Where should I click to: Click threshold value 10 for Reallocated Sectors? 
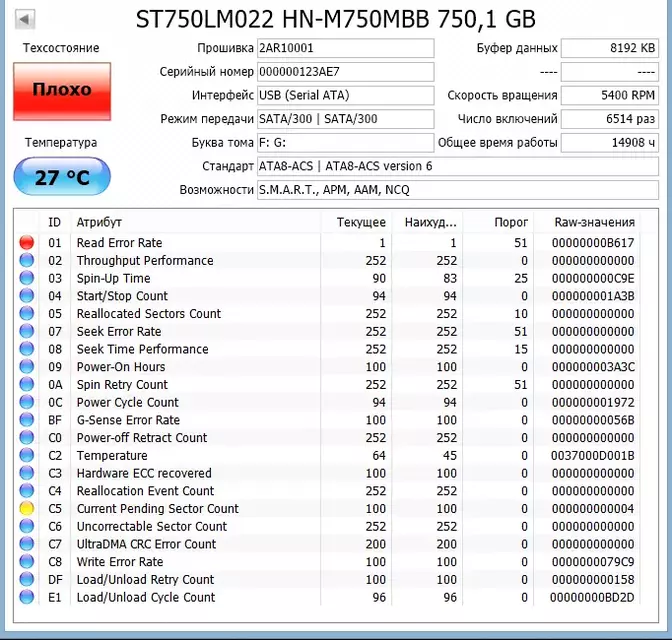(x=521, y=313)
